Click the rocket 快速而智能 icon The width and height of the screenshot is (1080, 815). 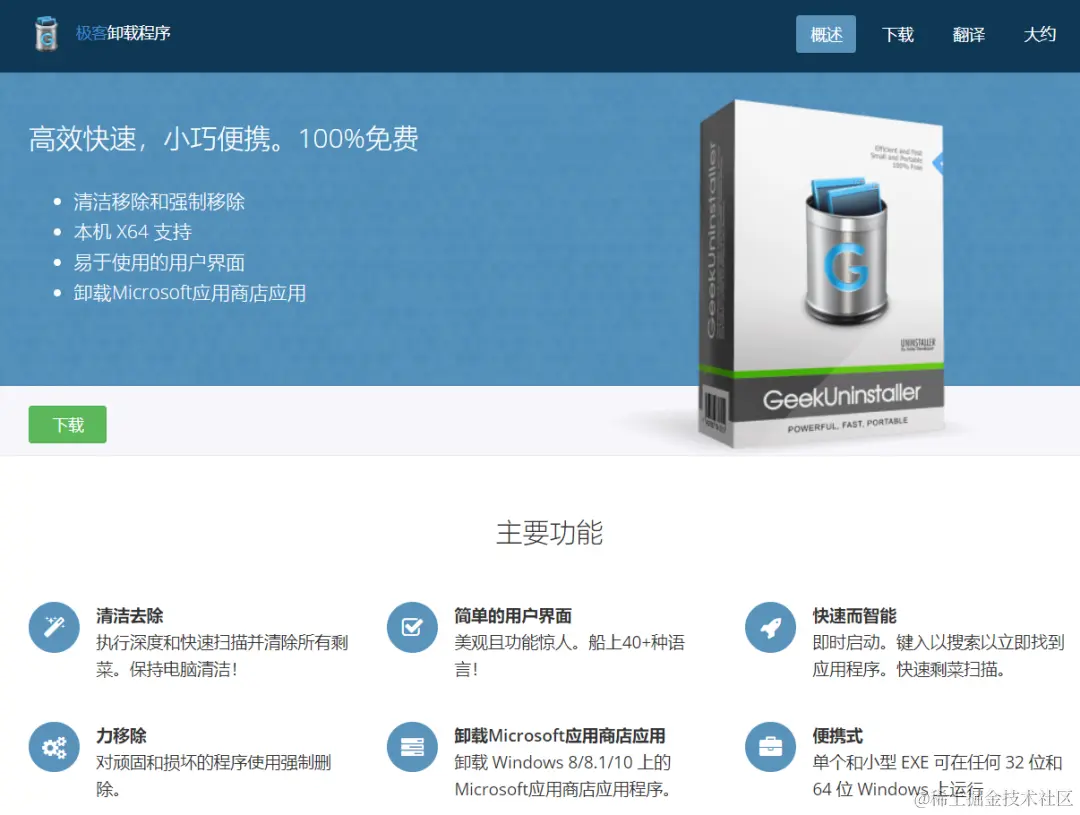tap(770, 628)
